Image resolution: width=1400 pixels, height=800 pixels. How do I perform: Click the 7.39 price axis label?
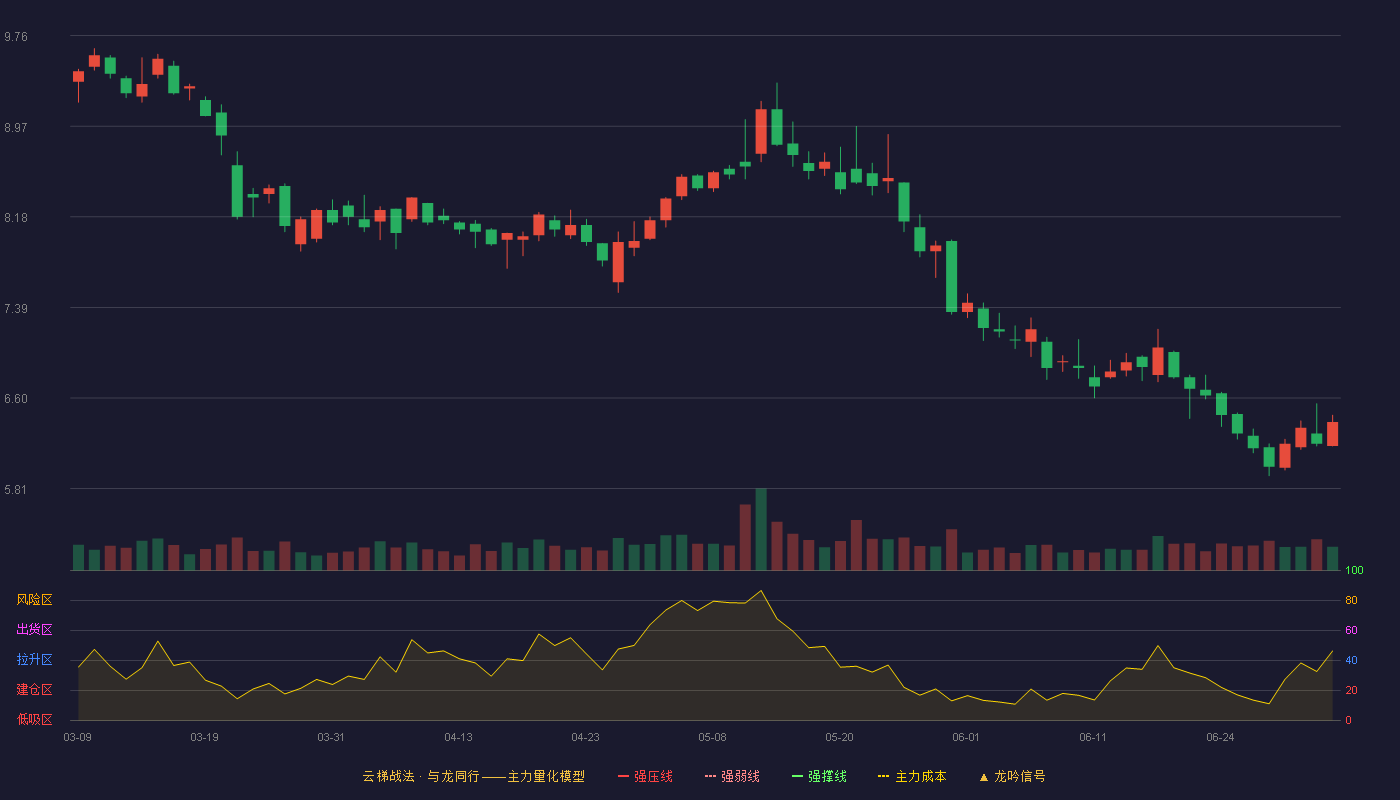[x=16, y=308]
